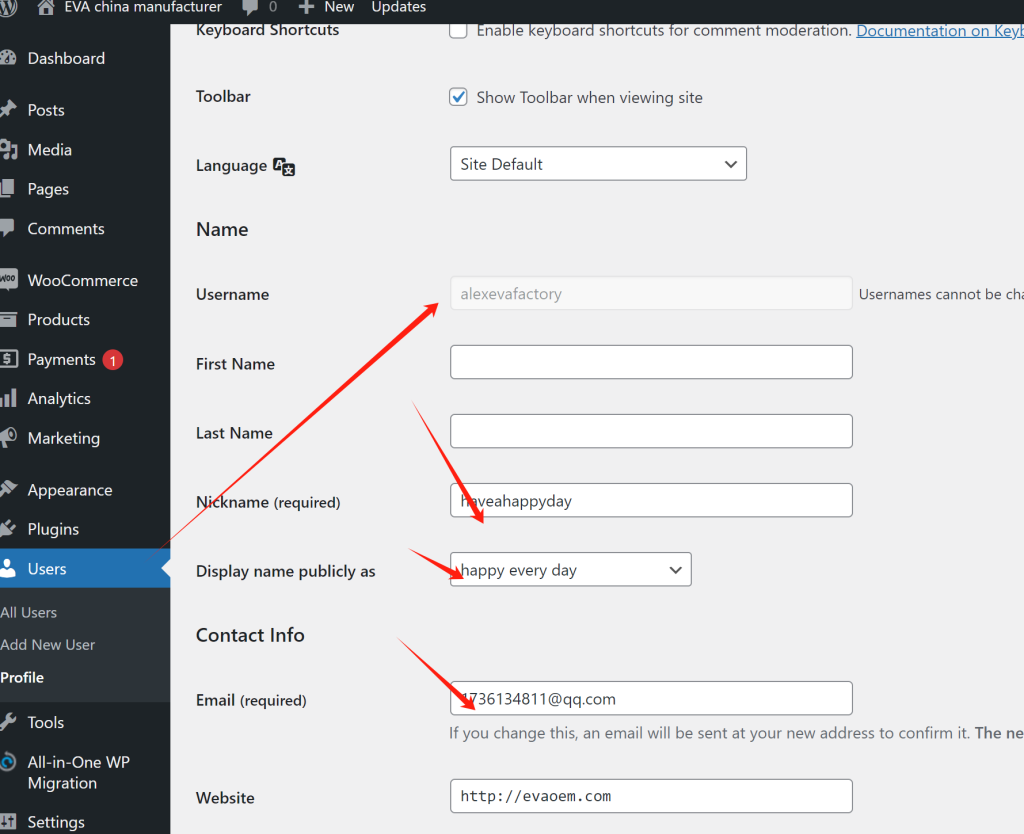
Task: Click the translation icon beside Language
Action: [x=284, y=167]
